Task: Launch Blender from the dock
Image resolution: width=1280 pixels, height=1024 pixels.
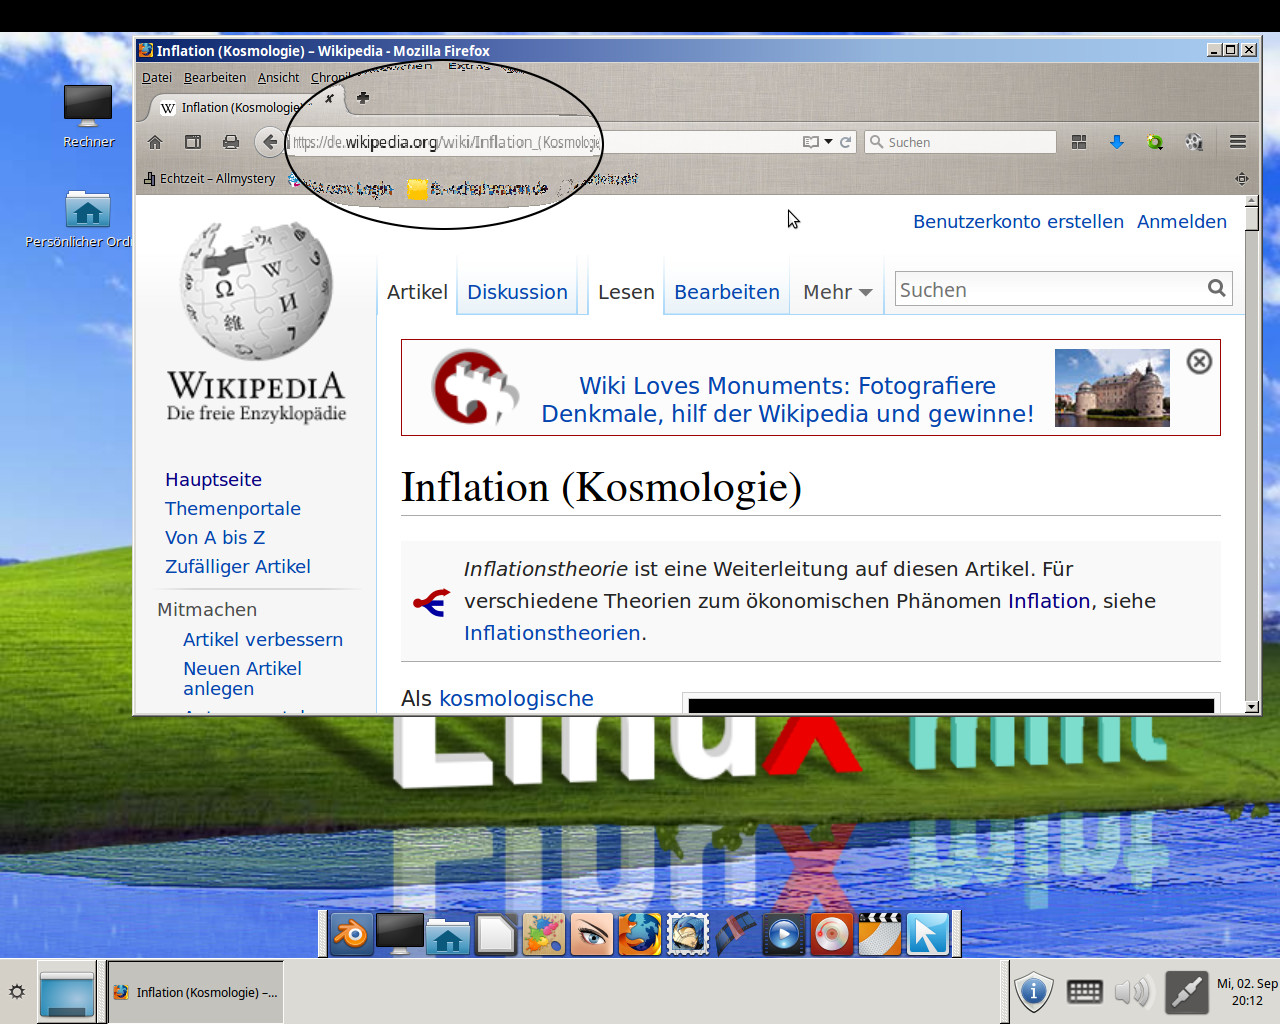Action: (351, 935)
